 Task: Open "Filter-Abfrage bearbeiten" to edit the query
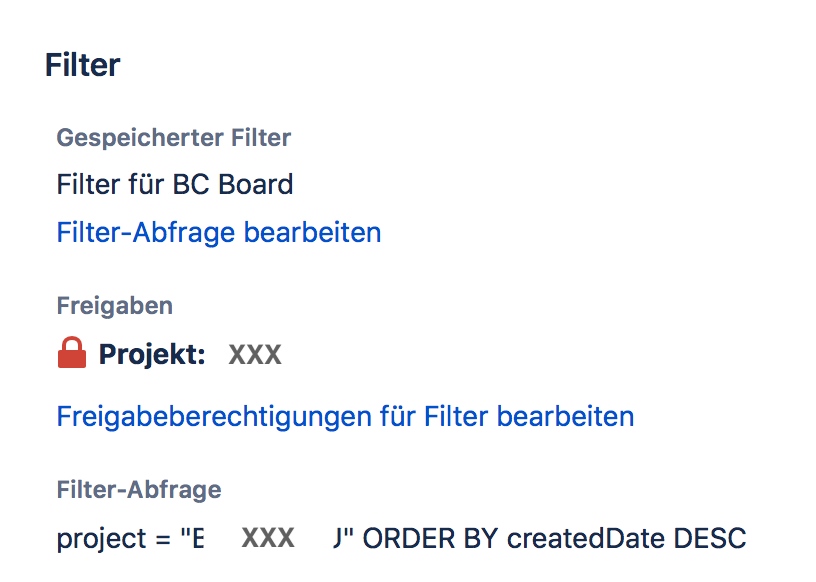tap(218, 232)
